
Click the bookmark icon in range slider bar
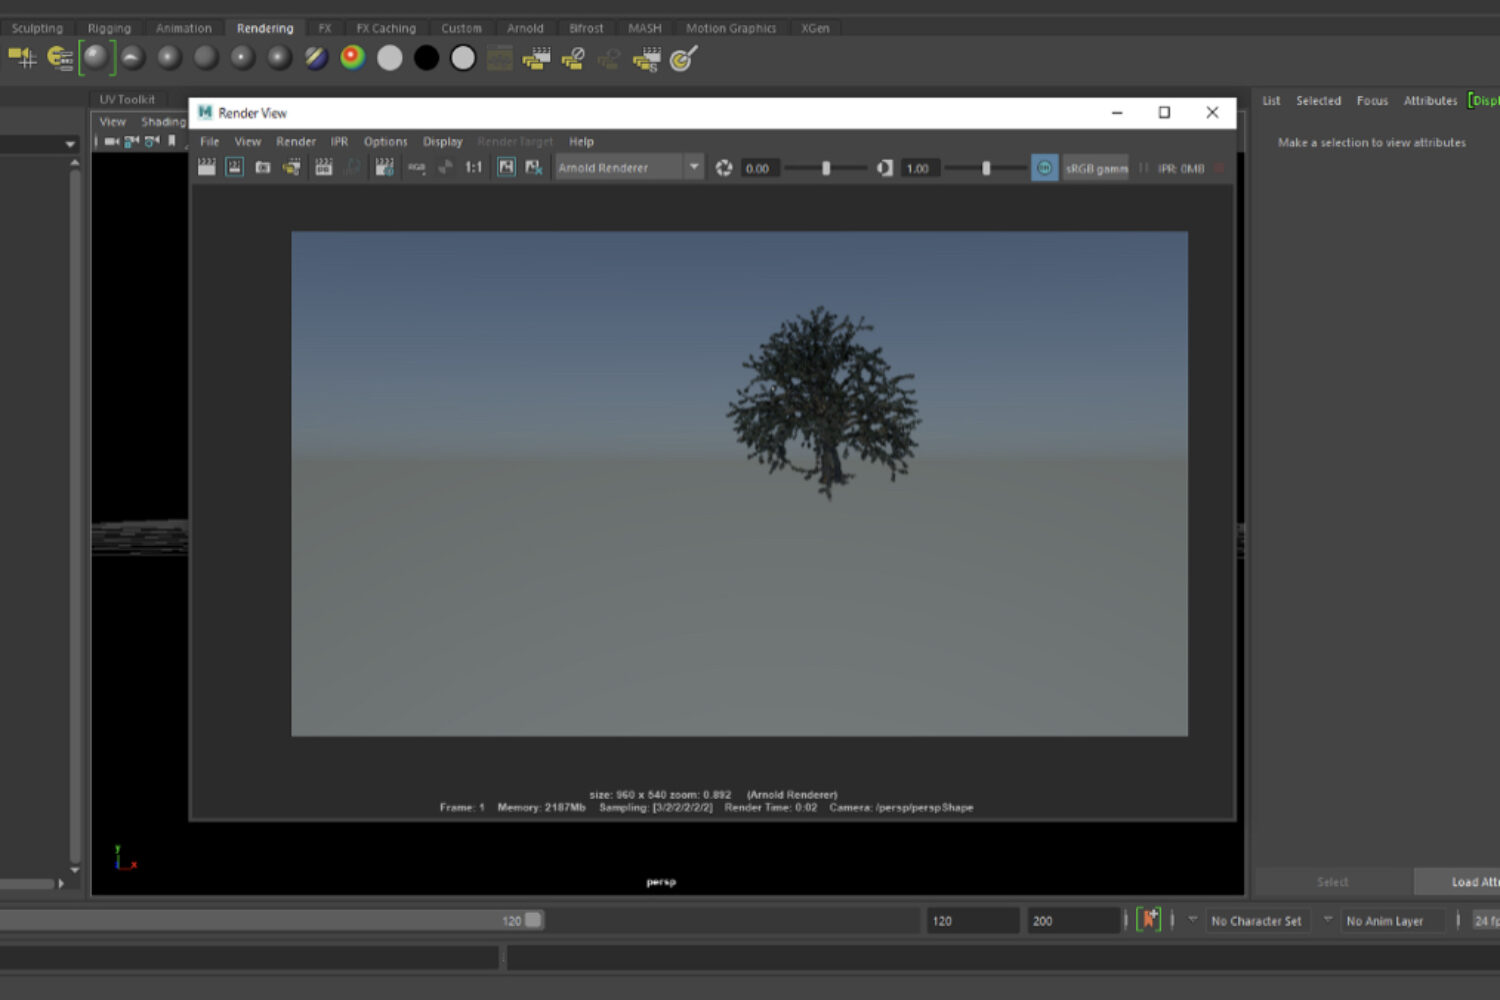tap(1149, 920)
